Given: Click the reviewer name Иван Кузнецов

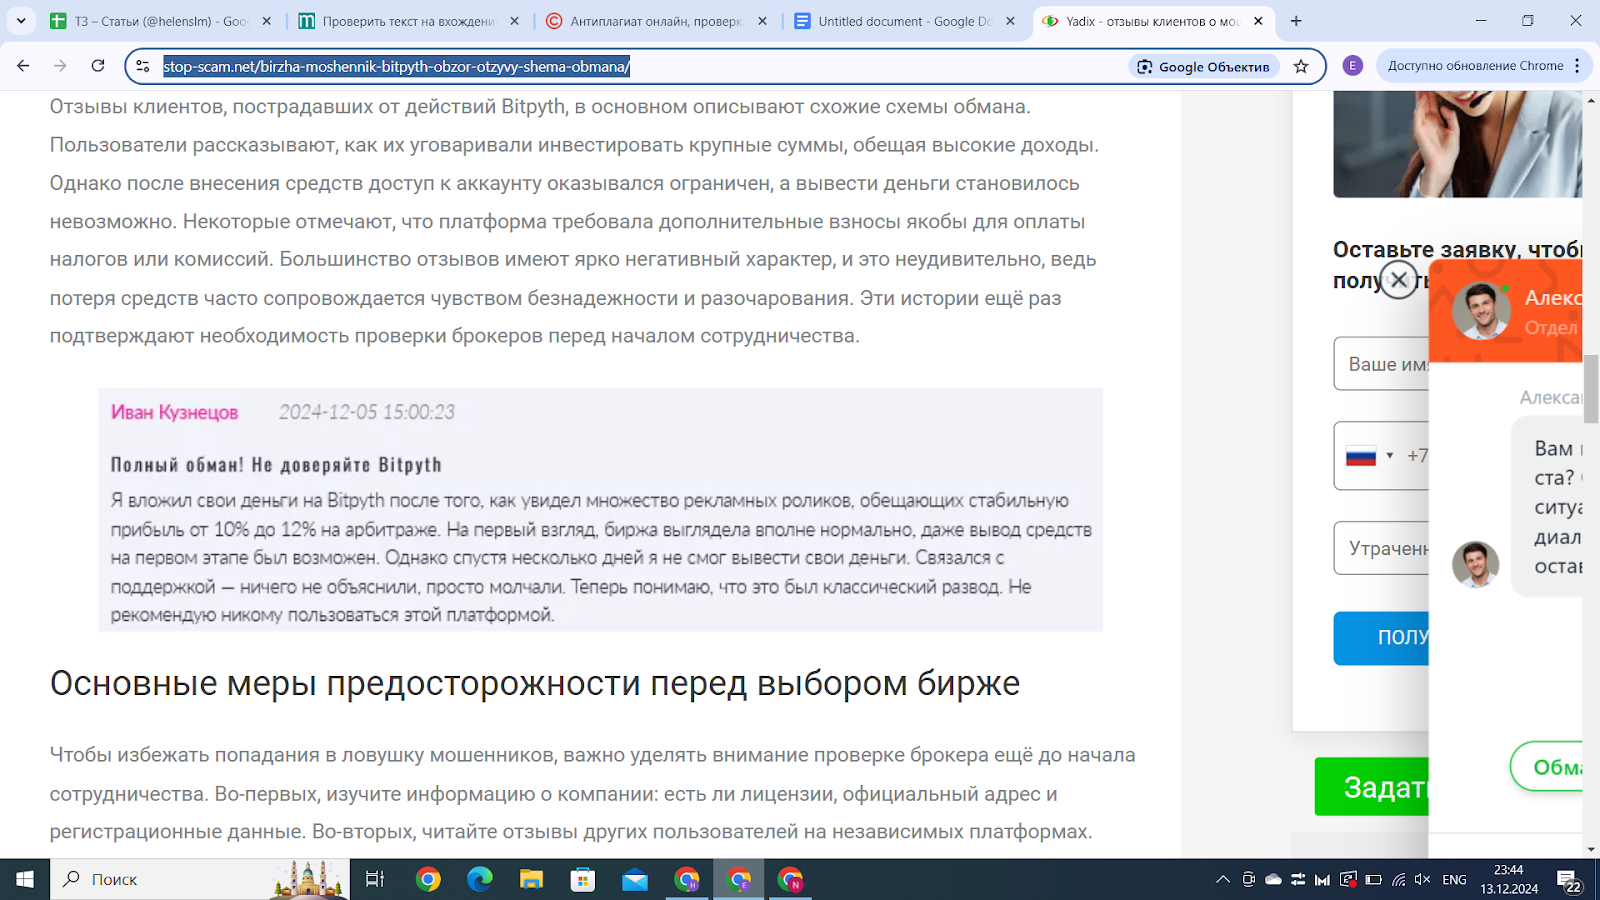Looking at the screenshot, I should coord(174,412).
